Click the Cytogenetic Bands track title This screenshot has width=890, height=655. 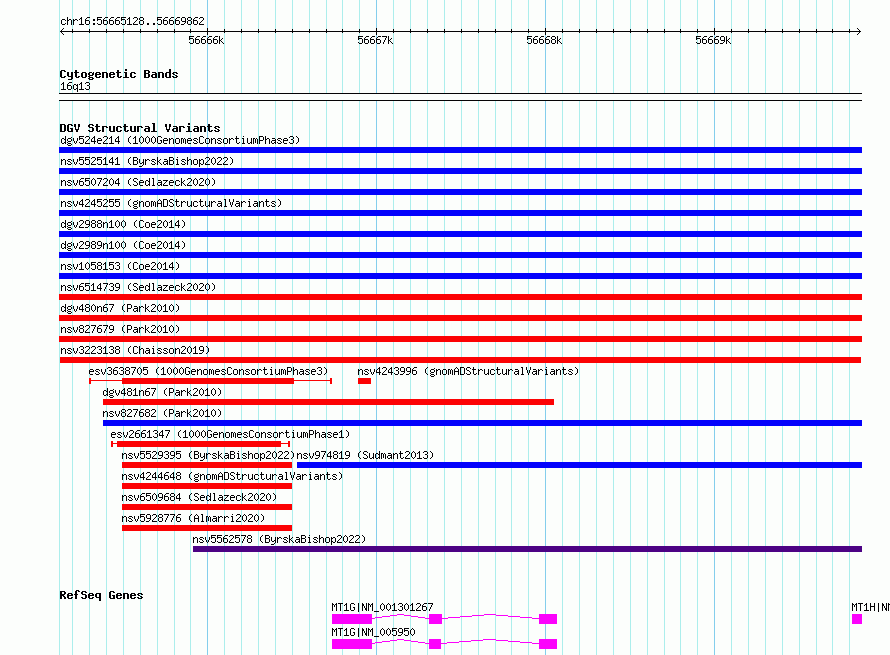(119, 74)
